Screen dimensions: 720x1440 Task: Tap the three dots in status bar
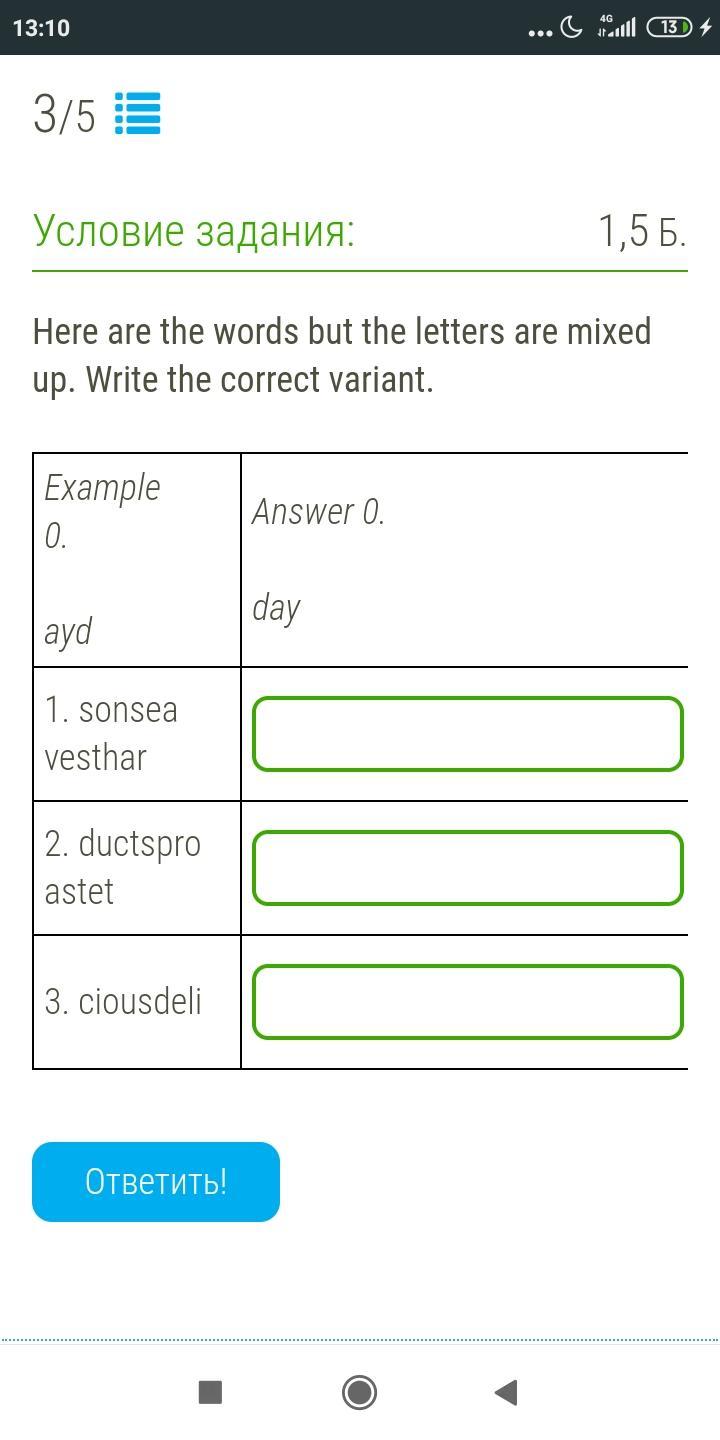540,32
